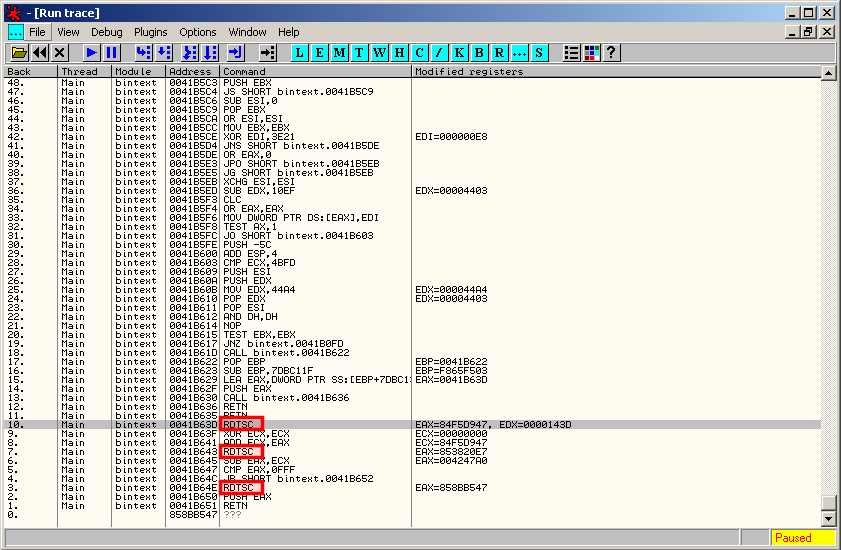Click the scrollbar up arrow
Screen dimensions: 841x550
click(x=828, y=73)
